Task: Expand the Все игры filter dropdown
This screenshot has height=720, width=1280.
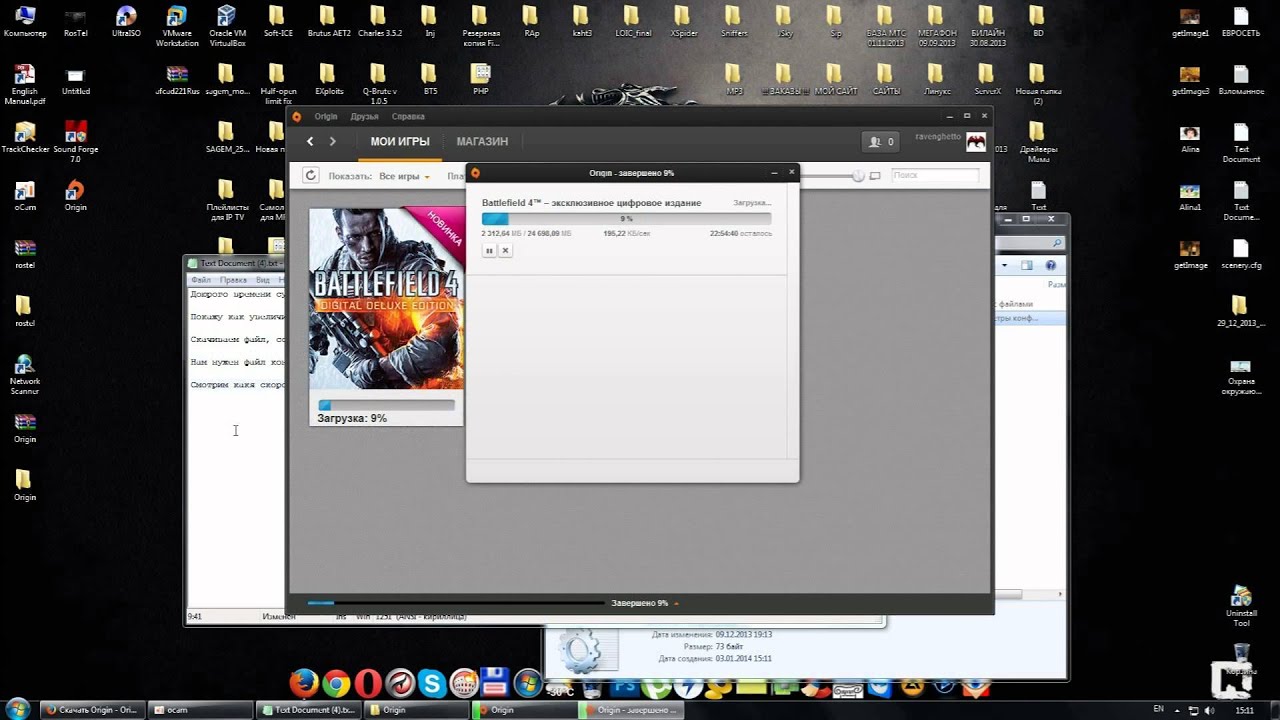Action: point(404,176)
